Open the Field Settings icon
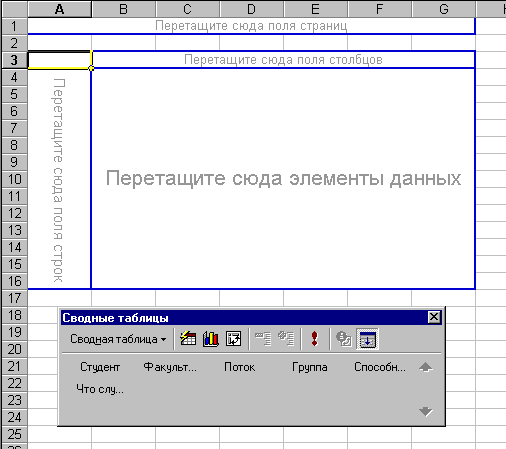Screen dimensions: 506x449 coord(344,339)
